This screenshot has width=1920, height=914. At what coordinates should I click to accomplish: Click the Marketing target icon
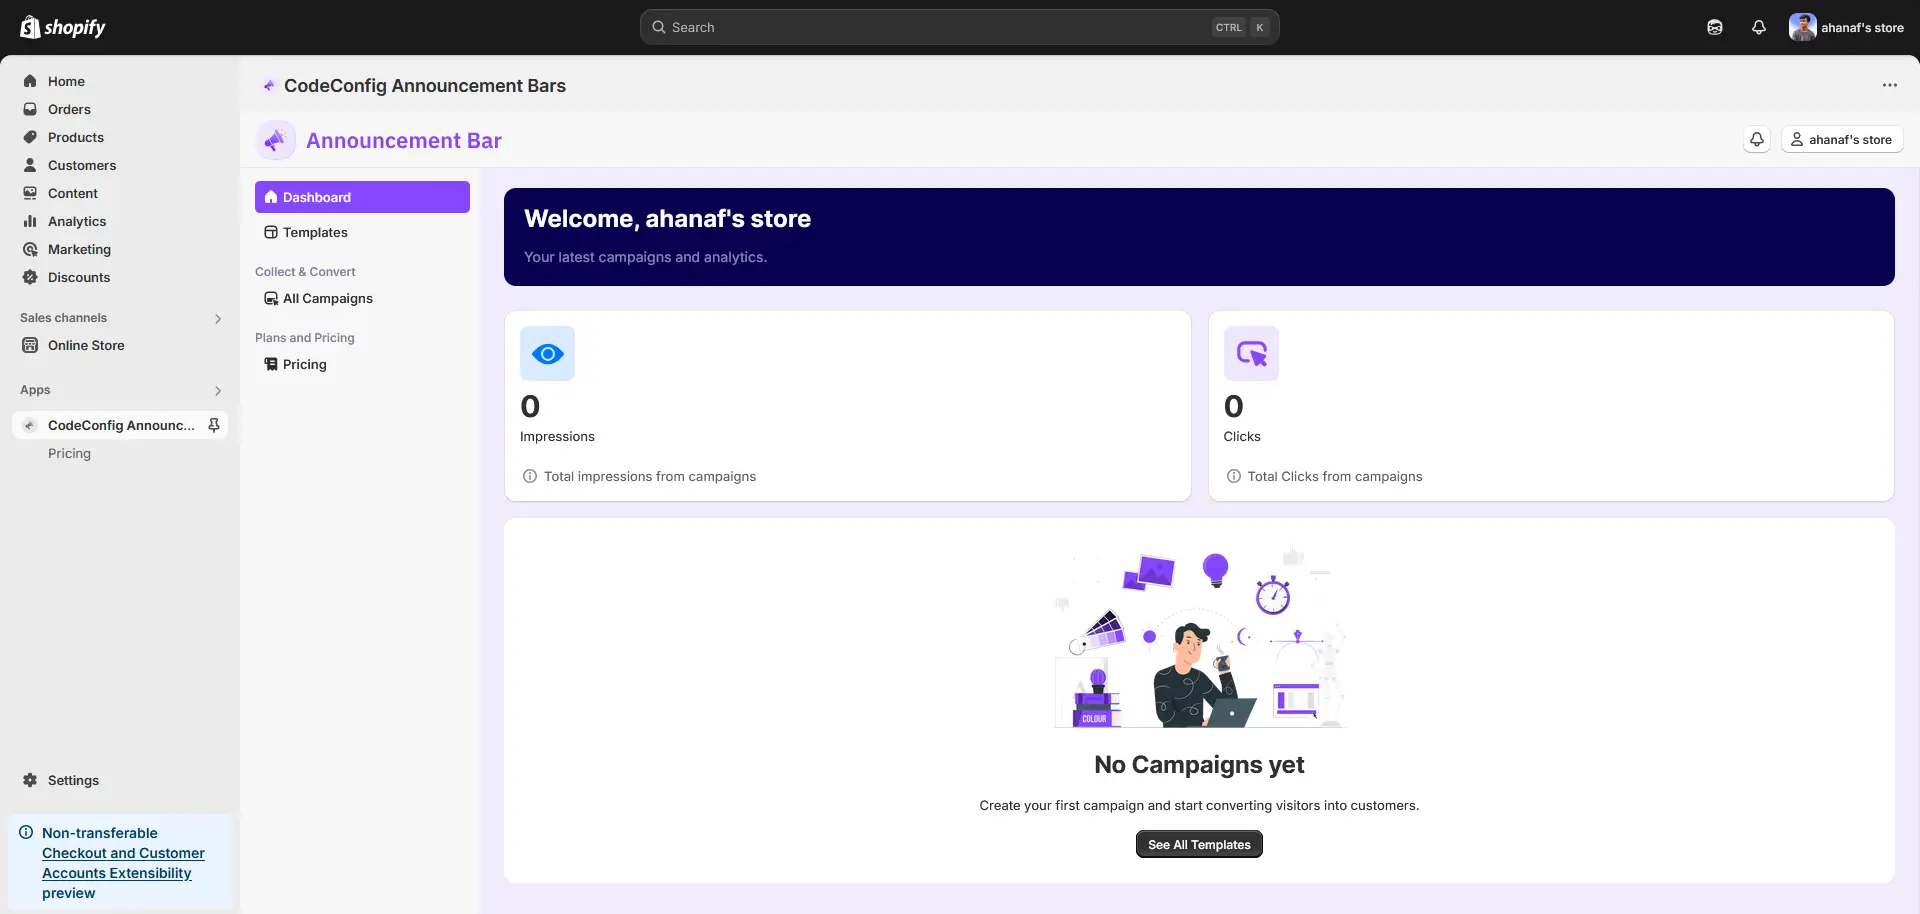click(30, 249)
